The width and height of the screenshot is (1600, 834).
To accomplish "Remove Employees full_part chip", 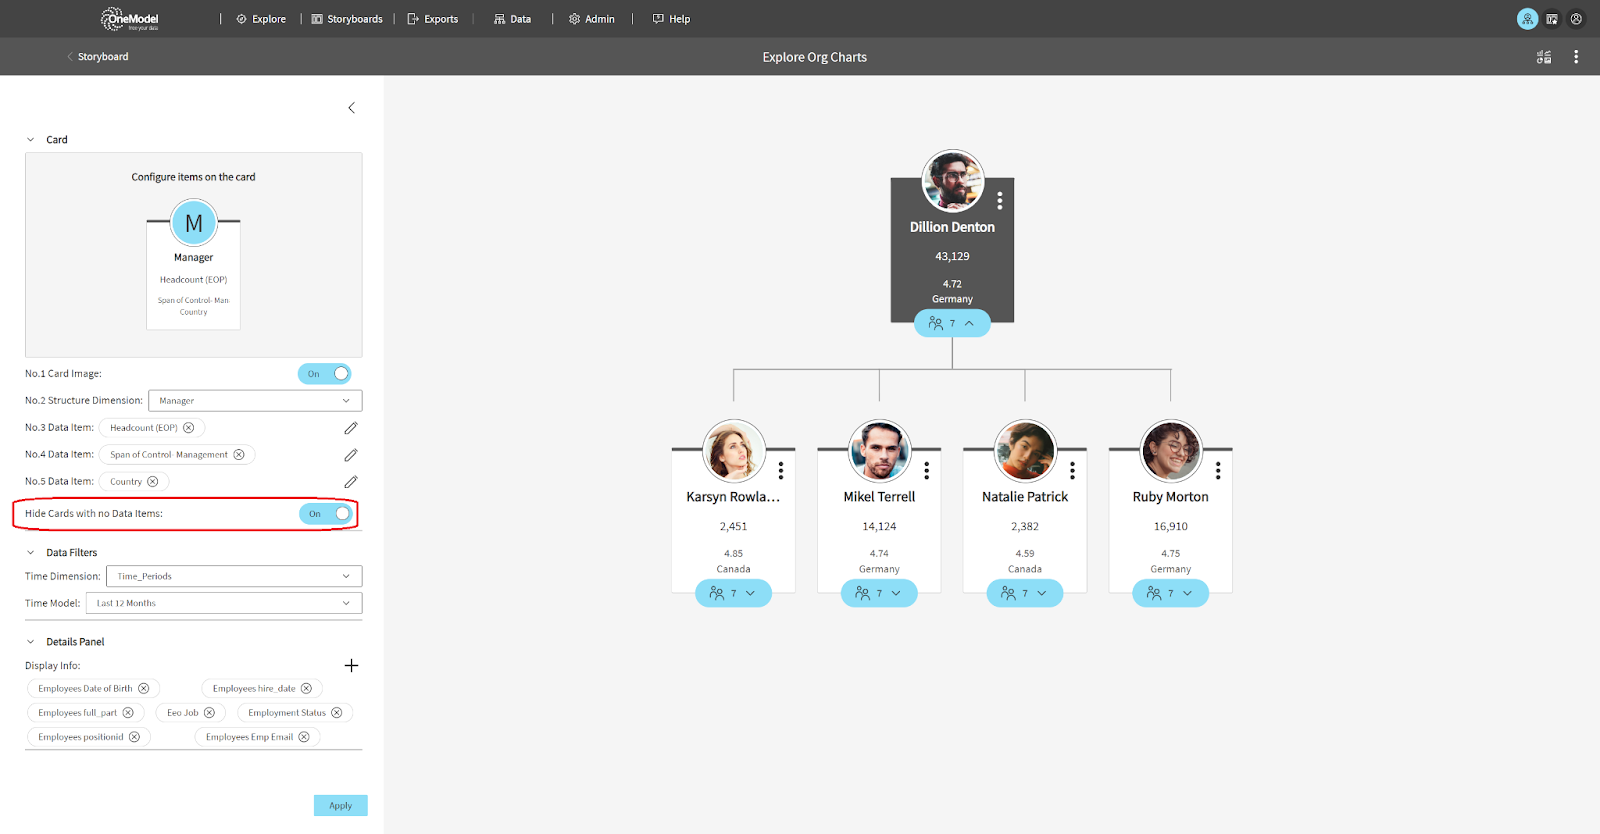I will pyautogui.click(x=128, y=713).
